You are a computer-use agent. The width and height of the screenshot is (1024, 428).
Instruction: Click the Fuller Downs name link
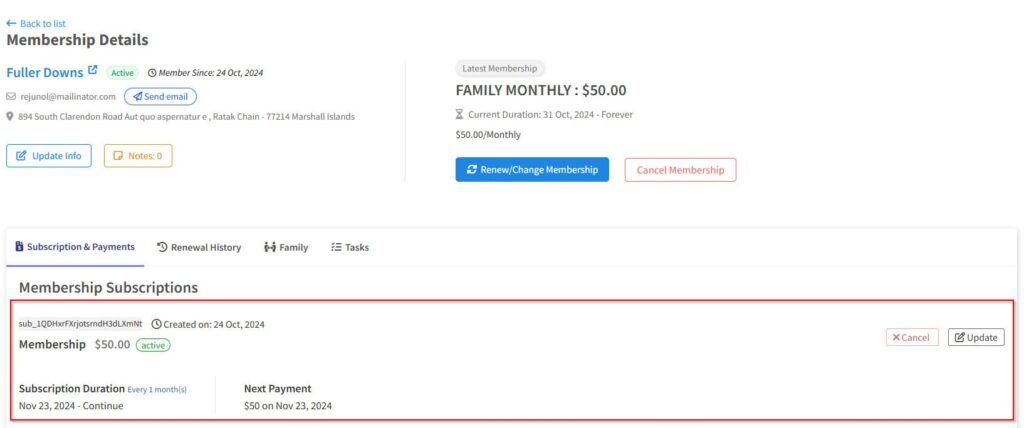45,72
